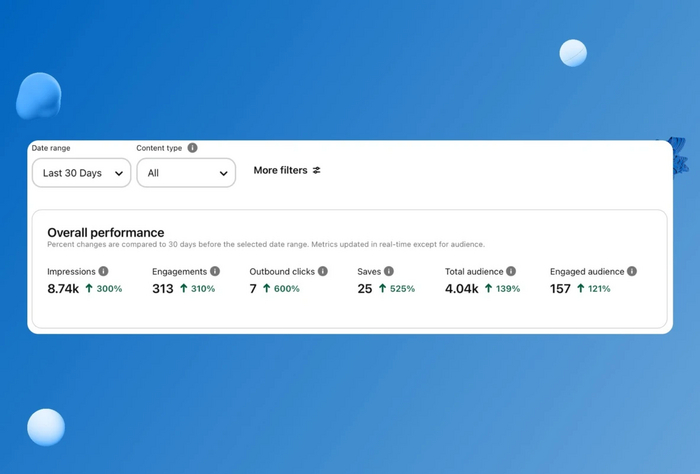Open the Date range dropdown
The width and height of the screenshot is (700, 474).
(80, 173)
